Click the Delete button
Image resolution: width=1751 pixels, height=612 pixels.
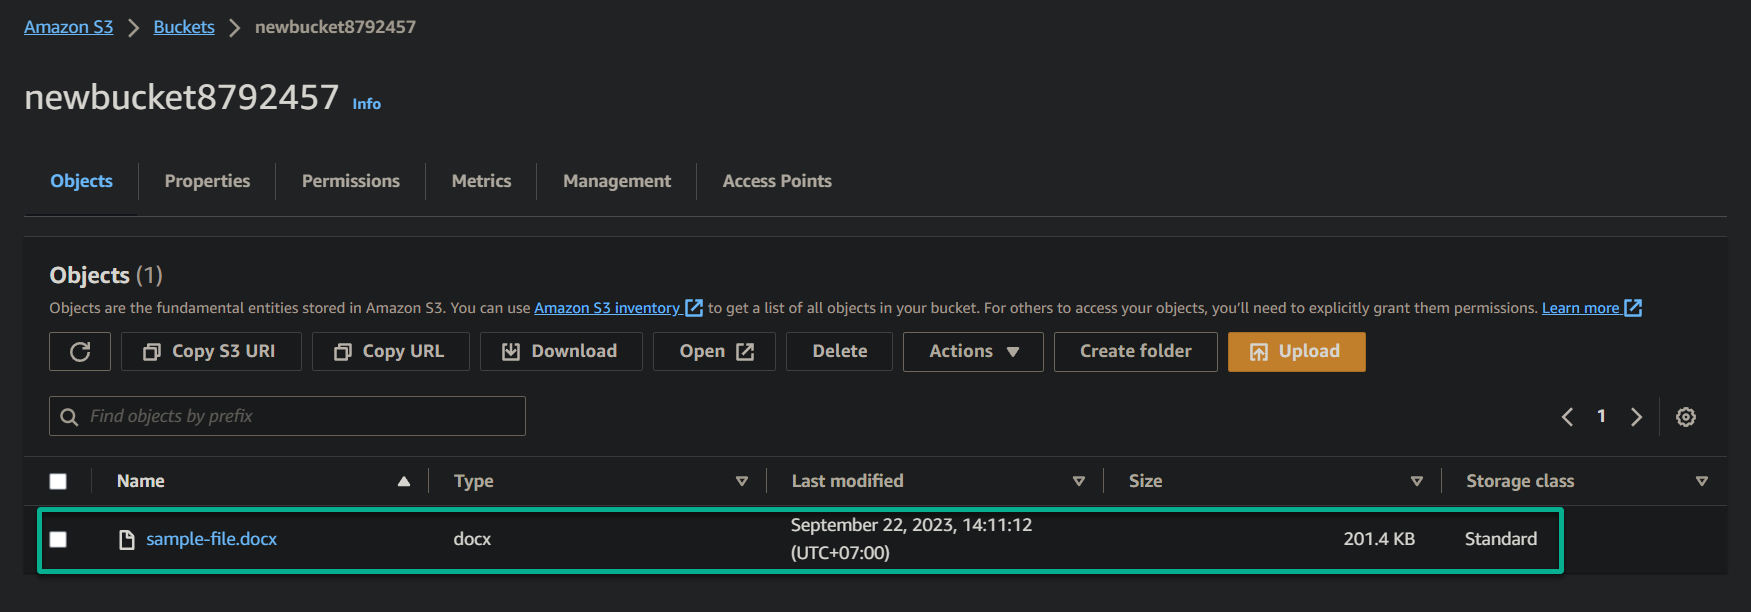tap(839, 351)
